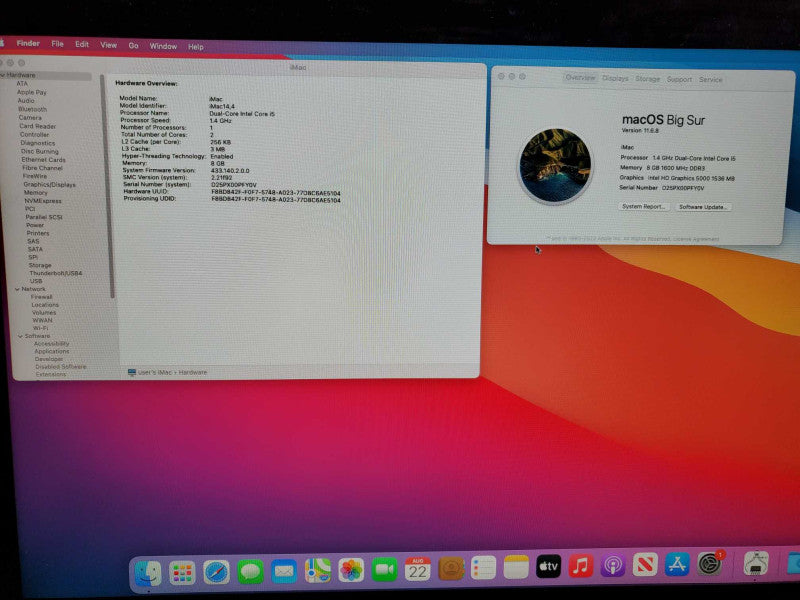Select Firewall under Network
Image resolution: width=800 pixels, height=600 pixels.
41,296
